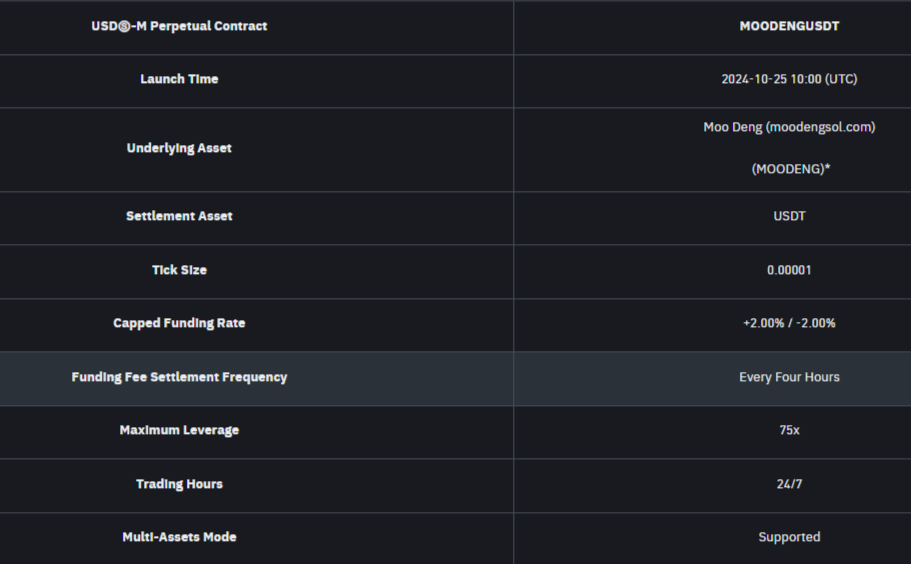
Task: Click the Settlement Asset label
Action: coord(179,216)
